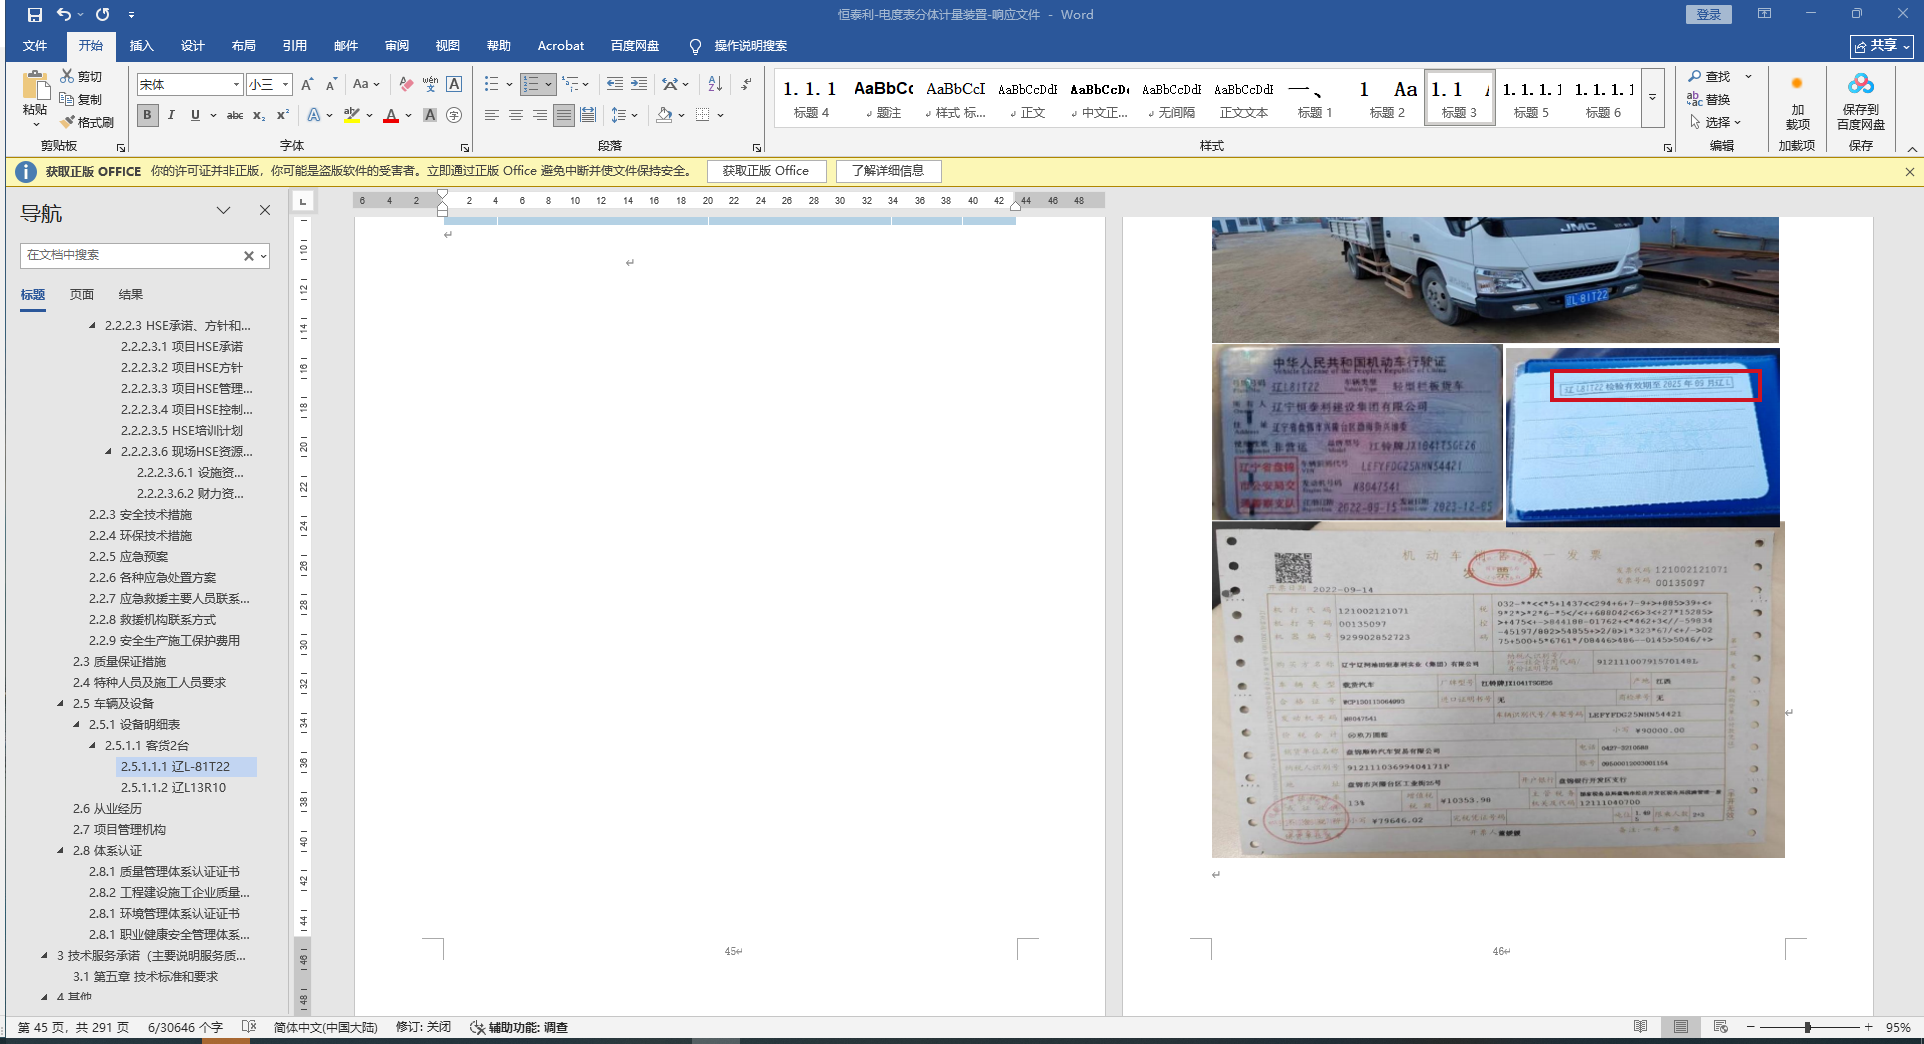Open the navigation pane options chevron
Viewport: 1924px width, 1044px height.
click(224, 211)
